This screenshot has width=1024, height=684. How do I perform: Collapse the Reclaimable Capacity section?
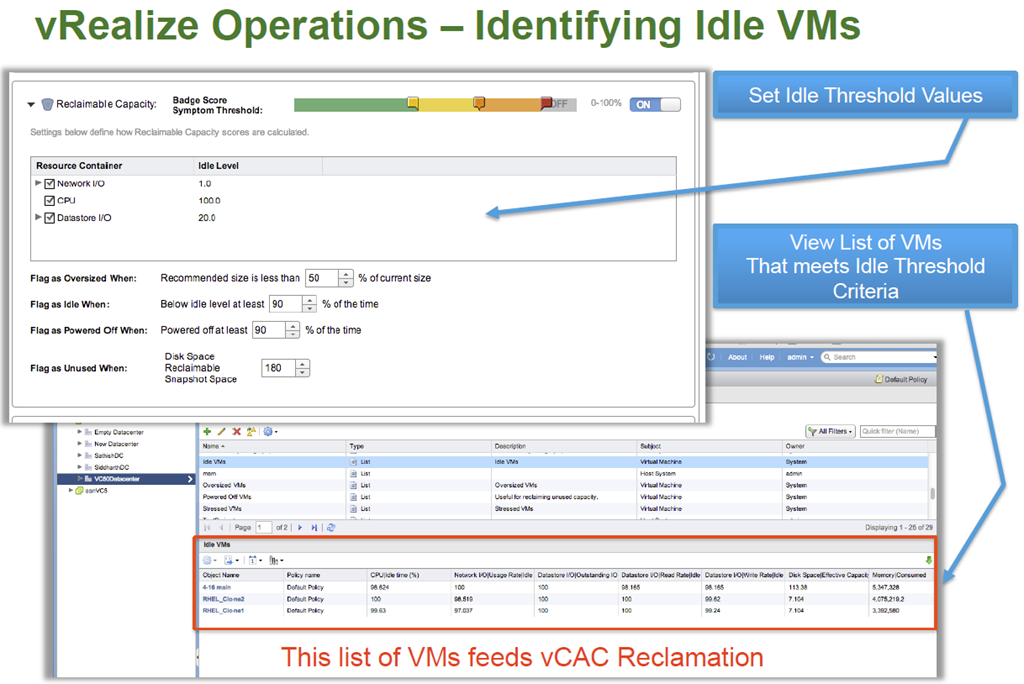coord(31,104)
